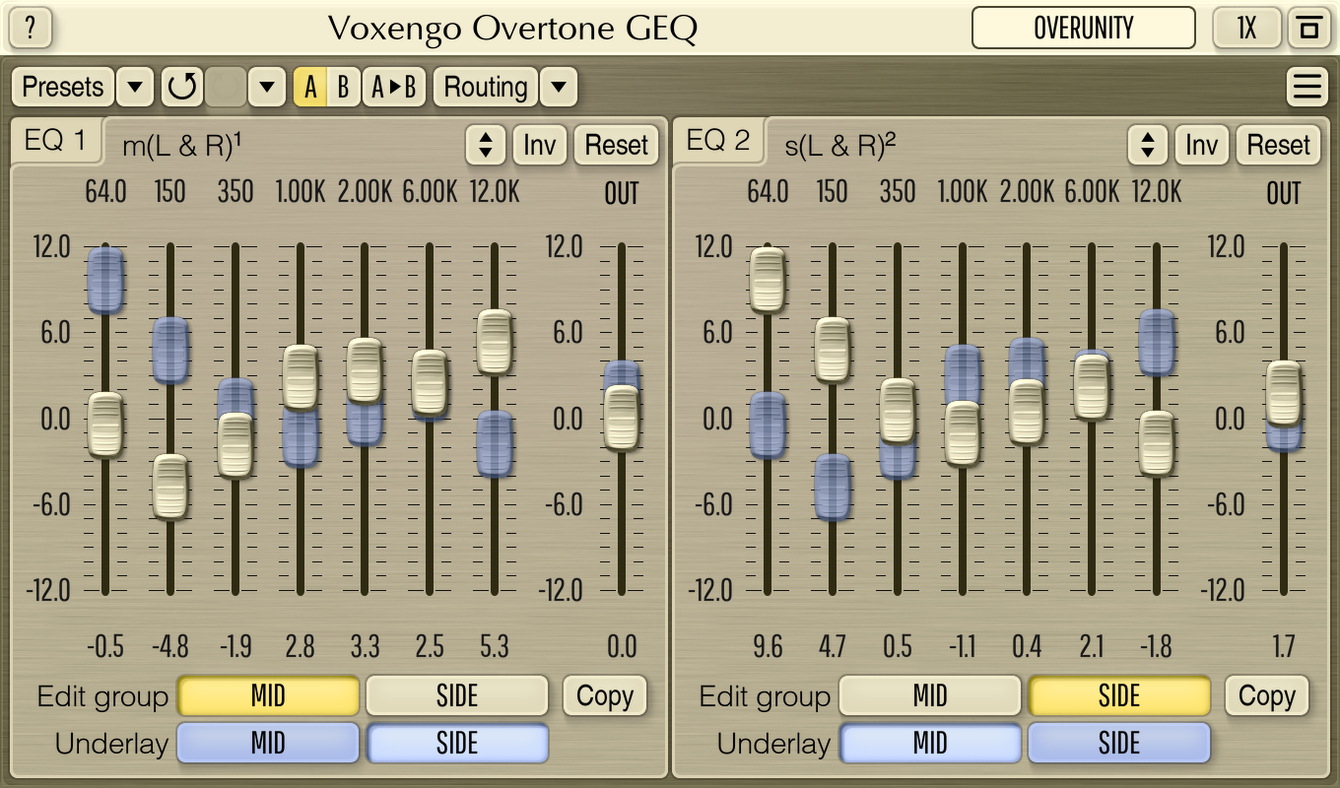The width and height of the screenshot is (1340, 788).
Task: Copy state A to B
Action: click(394, 87)
